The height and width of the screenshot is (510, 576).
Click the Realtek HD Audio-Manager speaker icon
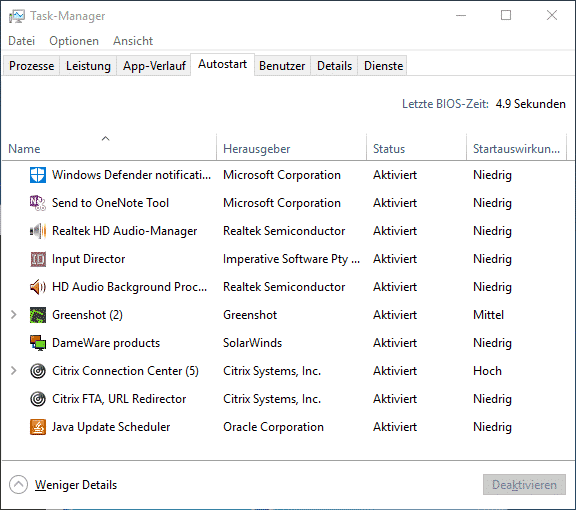[x=38, y=231]
